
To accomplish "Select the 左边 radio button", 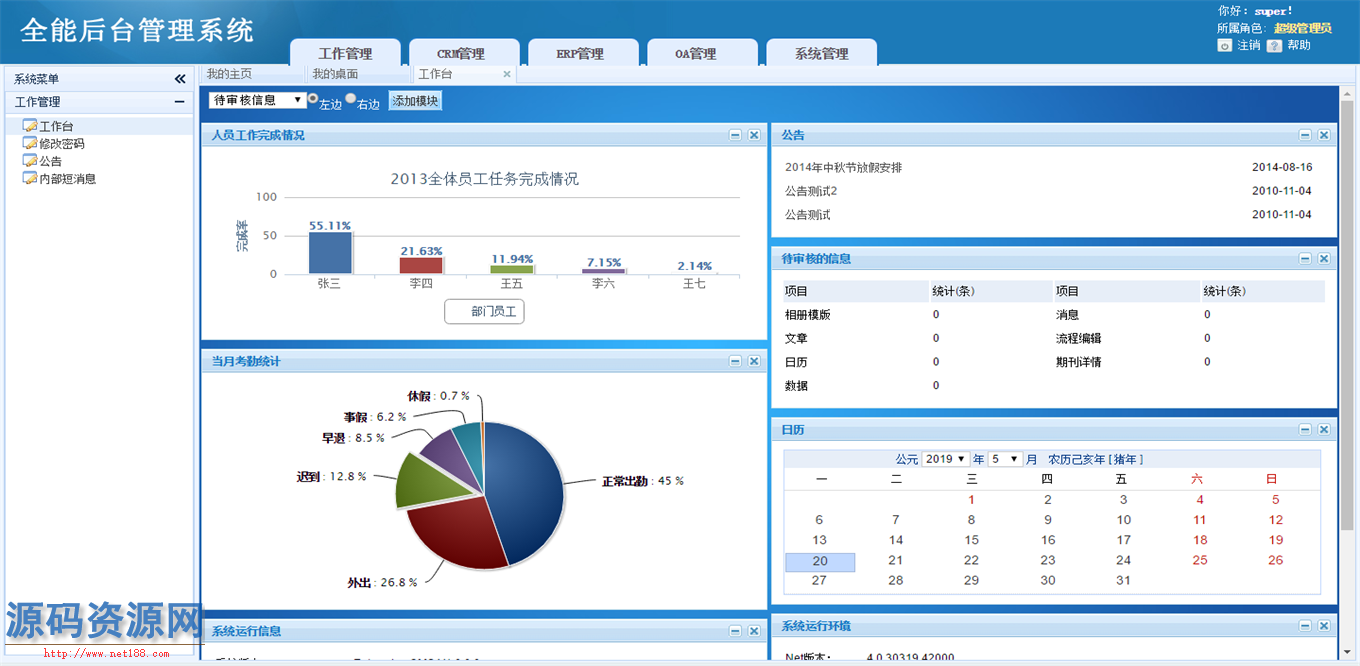I will (313, 99).
